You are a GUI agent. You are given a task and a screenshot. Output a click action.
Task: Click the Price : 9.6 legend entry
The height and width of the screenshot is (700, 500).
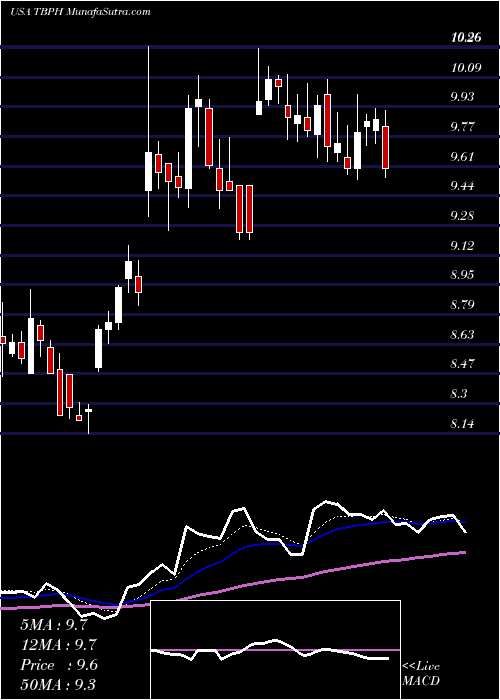pyautogui.click(x=58, y=665)
